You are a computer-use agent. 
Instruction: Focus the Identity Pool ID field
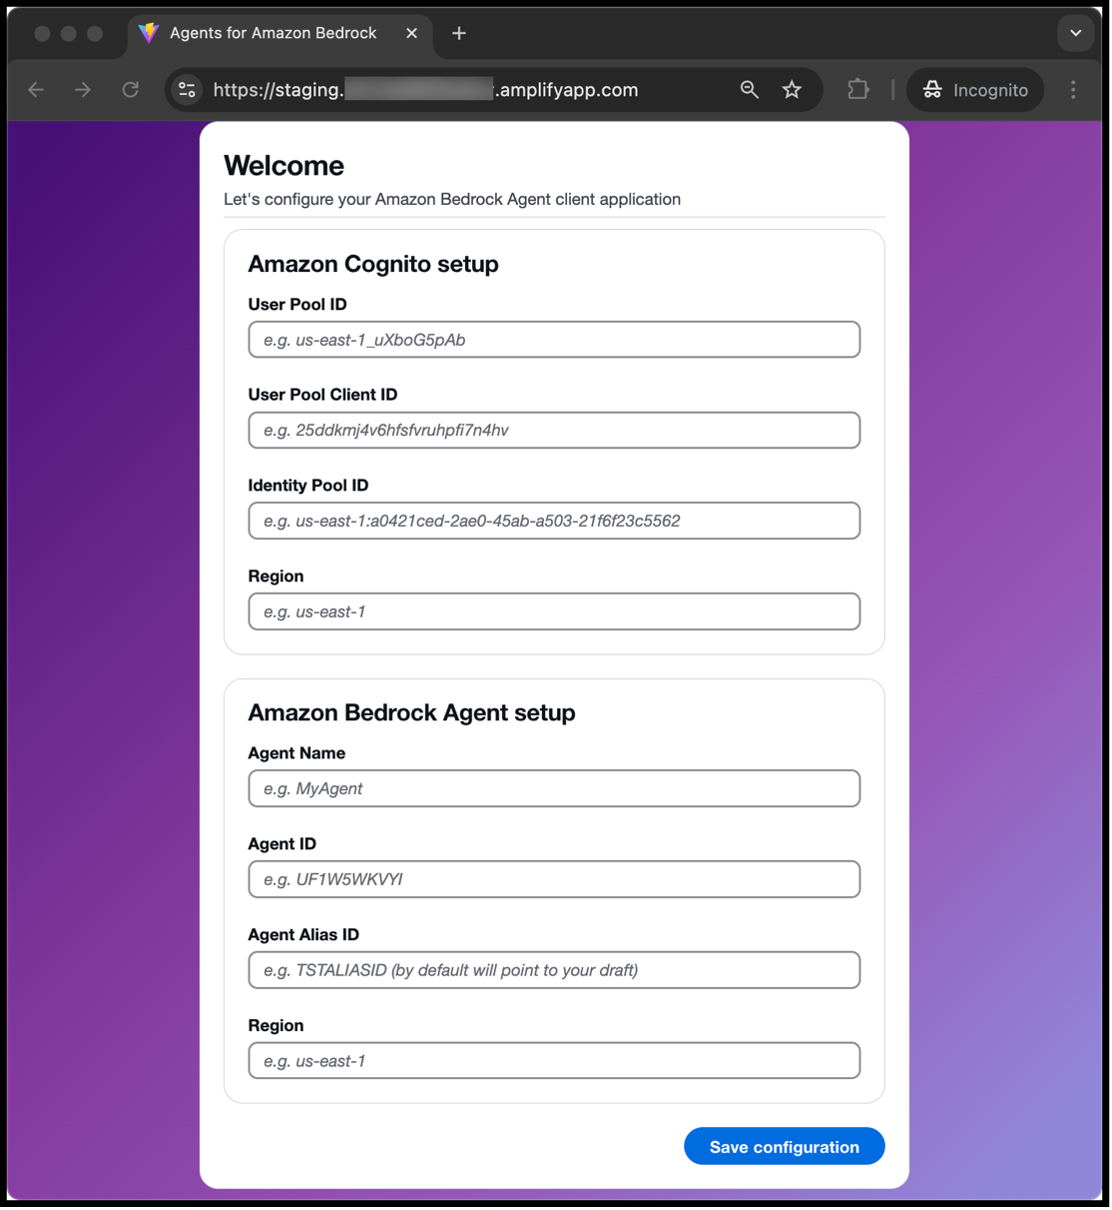(554, 521)
